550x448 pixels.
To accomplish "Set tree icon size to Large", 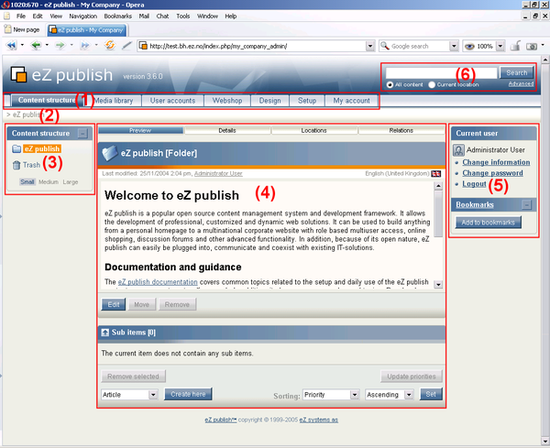I will click(x=71, y=182).
